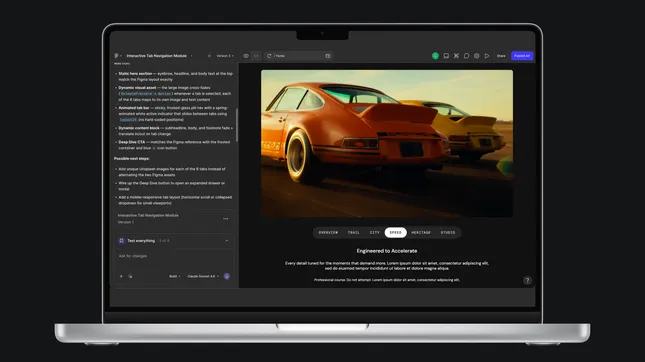
Task: Open the Figma logo main menu
Action: (x=117, y=56)
